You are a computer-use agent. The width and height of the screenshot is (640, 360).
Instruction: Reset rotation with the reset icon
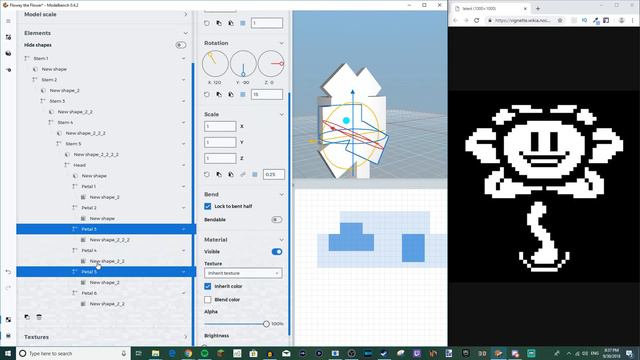(207, 94)
